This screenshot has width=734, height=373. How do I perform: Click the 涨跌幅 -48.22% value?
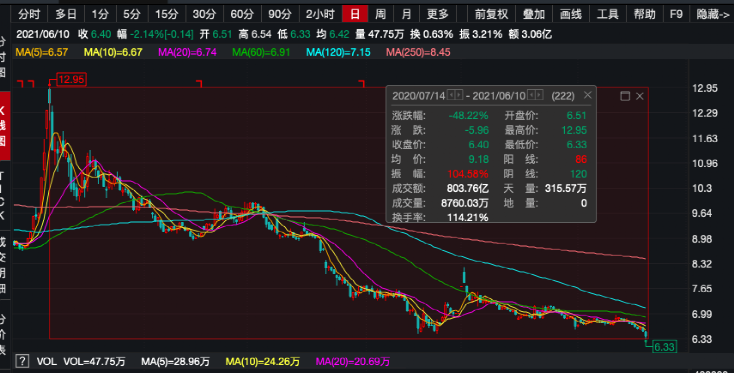[468, 116]
